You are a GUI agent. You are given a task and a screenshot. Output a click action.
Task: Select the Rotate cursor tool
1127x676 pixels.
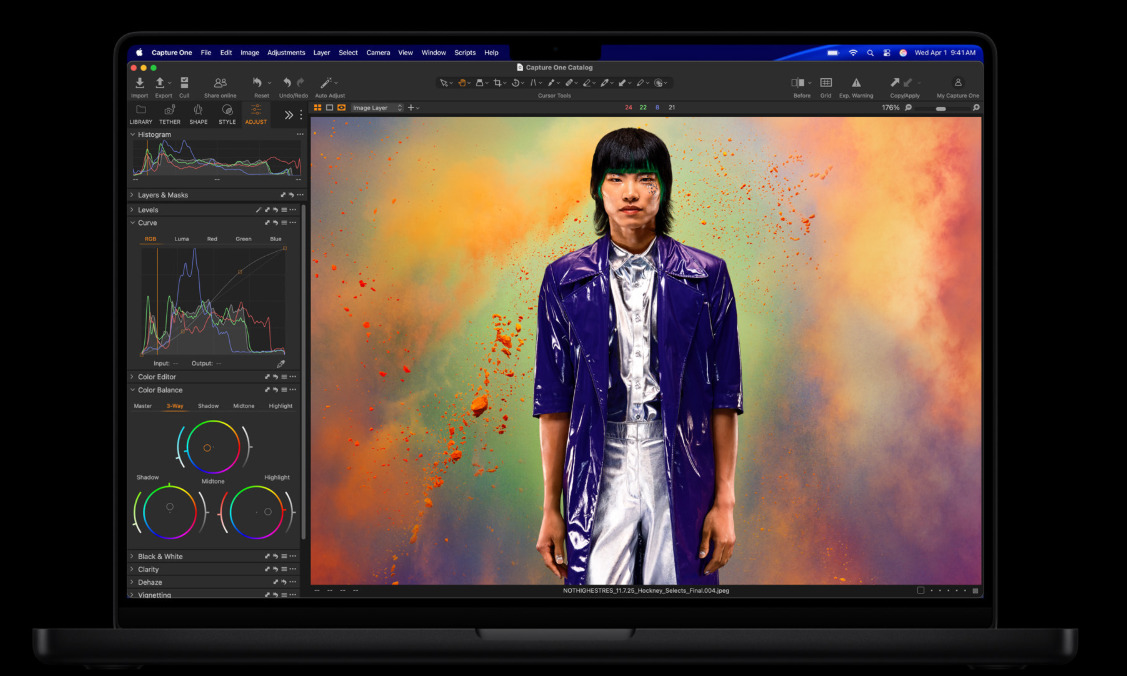coord(515,83)
